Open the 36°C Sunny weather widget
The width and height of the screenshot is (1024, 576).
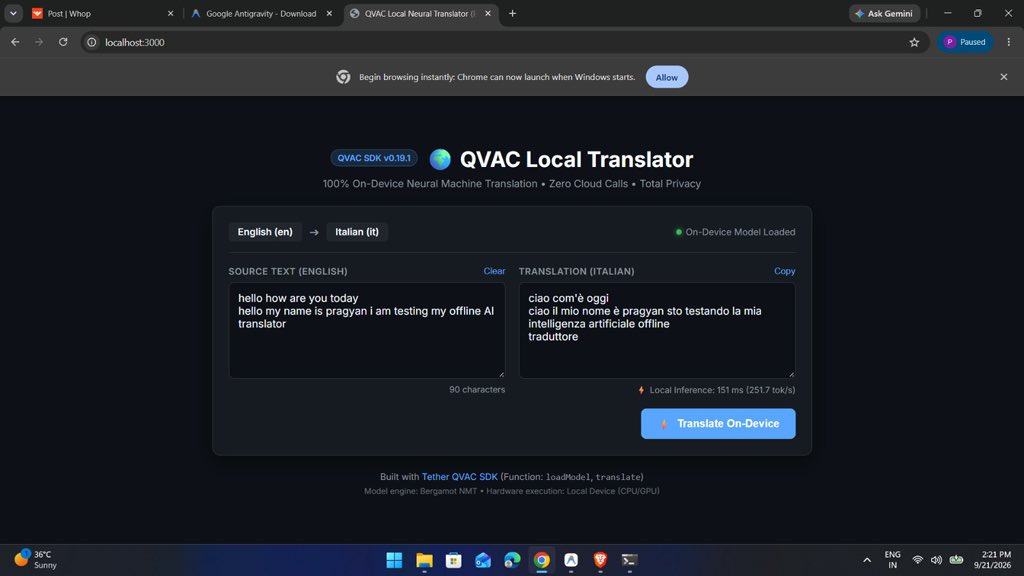click(x=36, y=560)
